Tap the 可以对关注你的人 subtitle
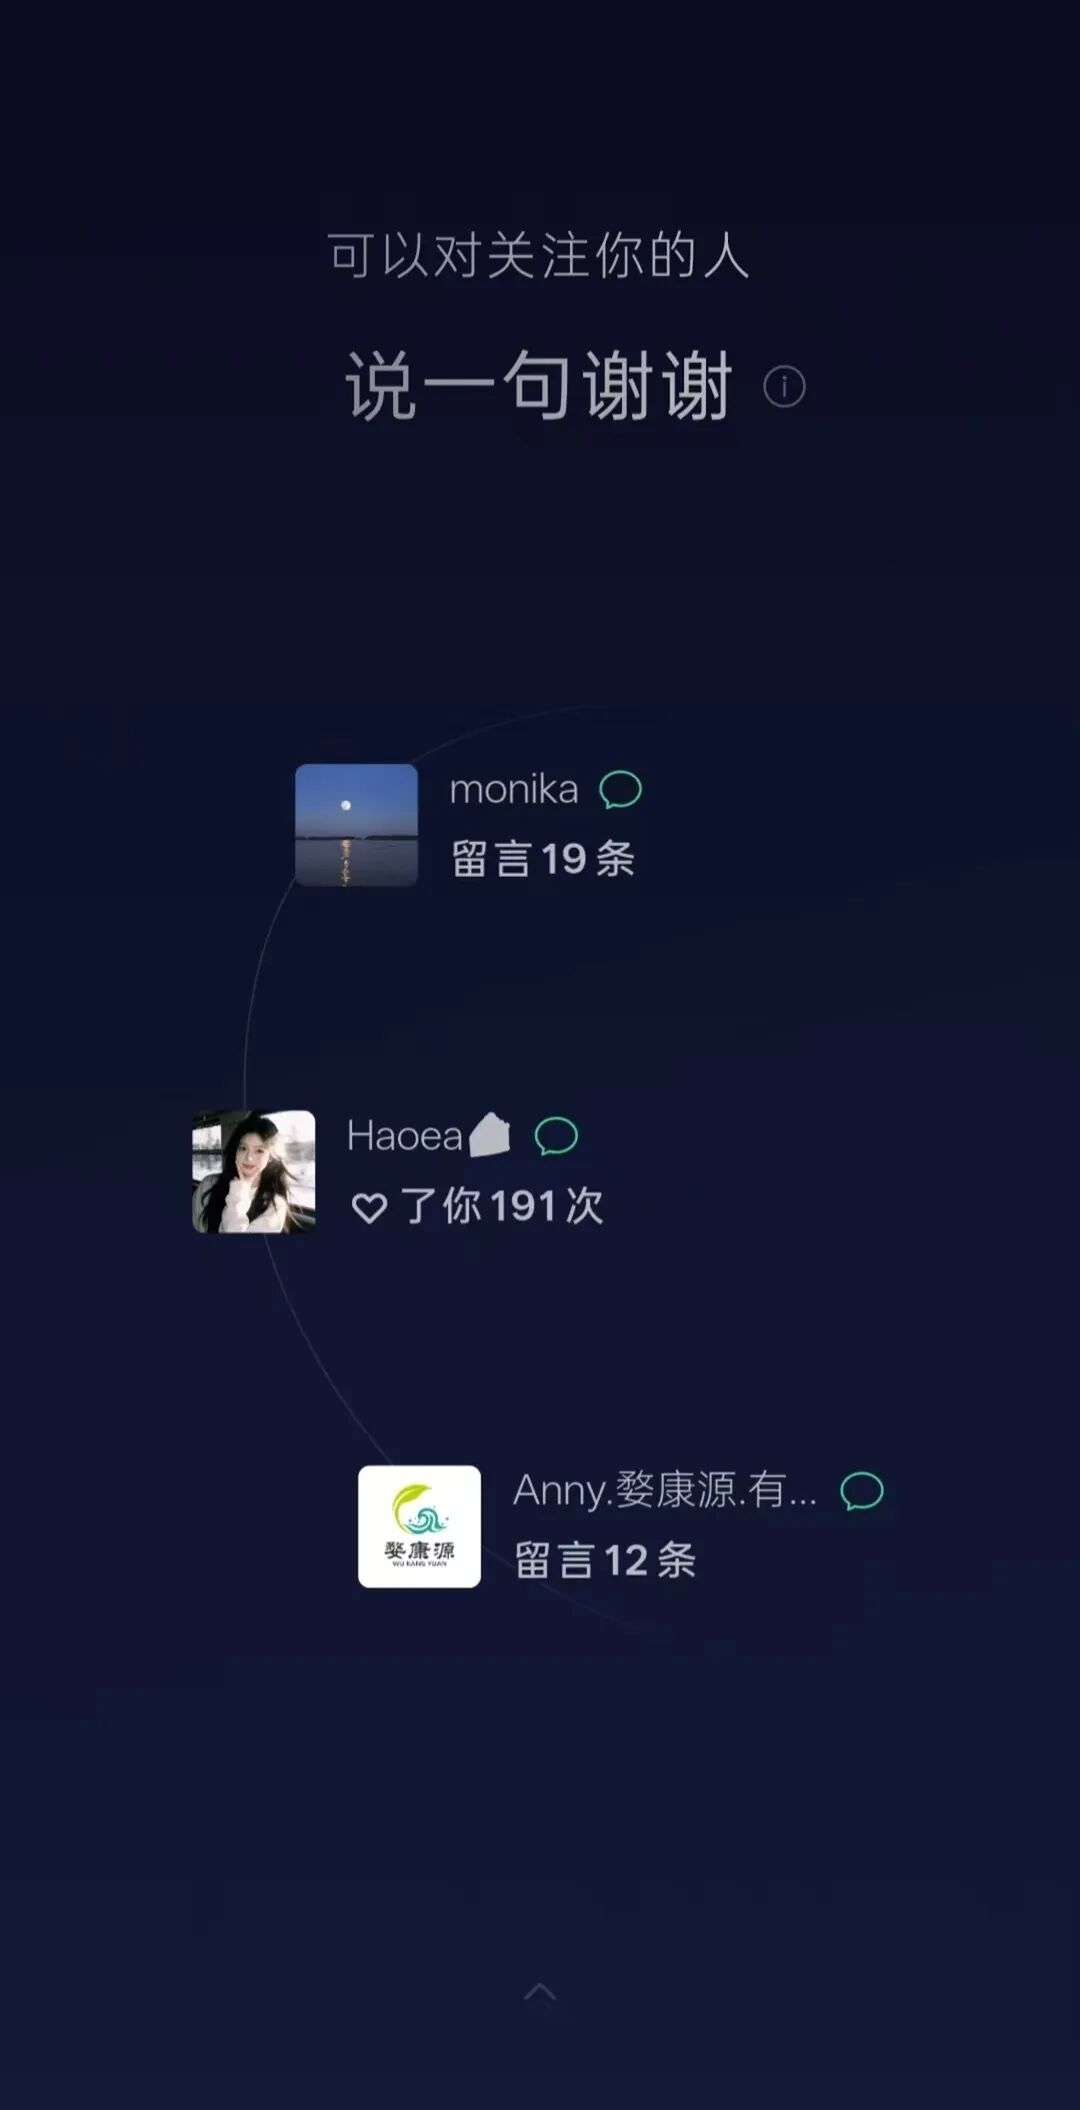The height and width of the screenshot is (2110, 1080). [x=539, y=255]
